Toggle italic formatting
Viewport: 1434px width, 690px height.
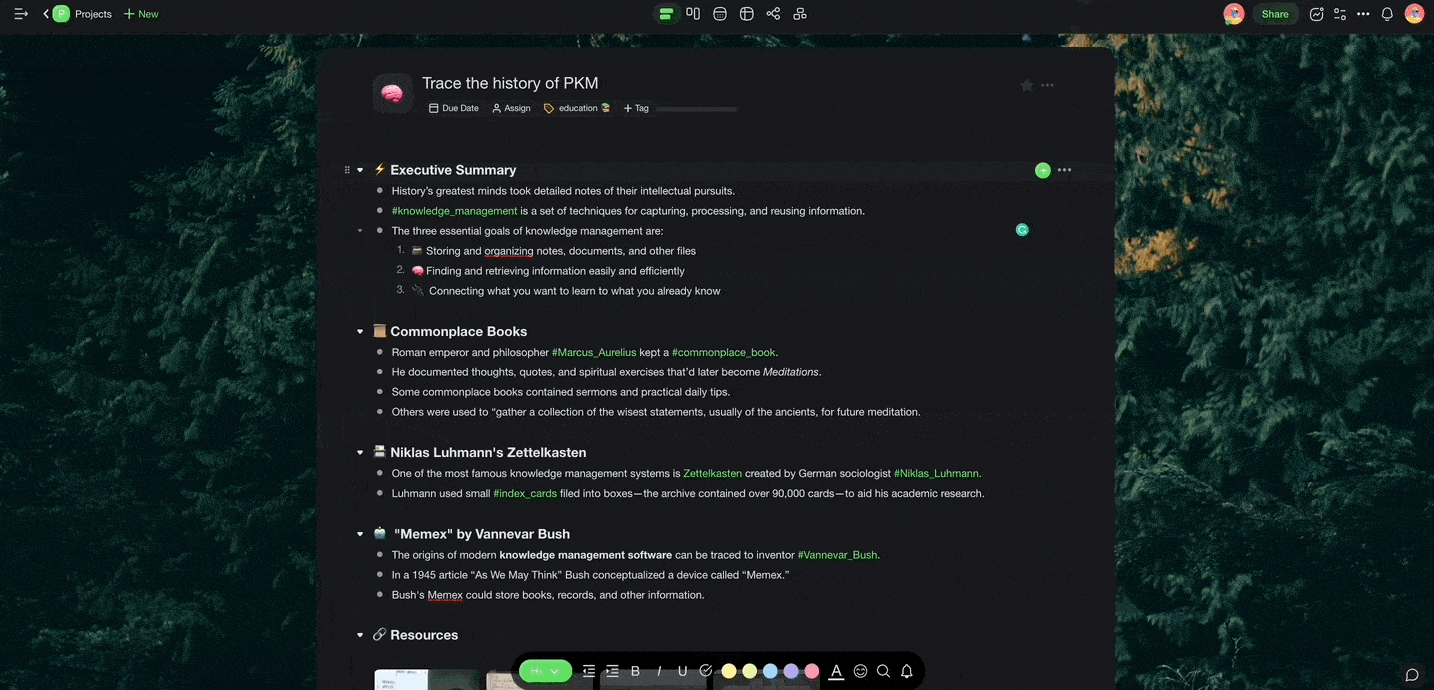click(658, 671)
